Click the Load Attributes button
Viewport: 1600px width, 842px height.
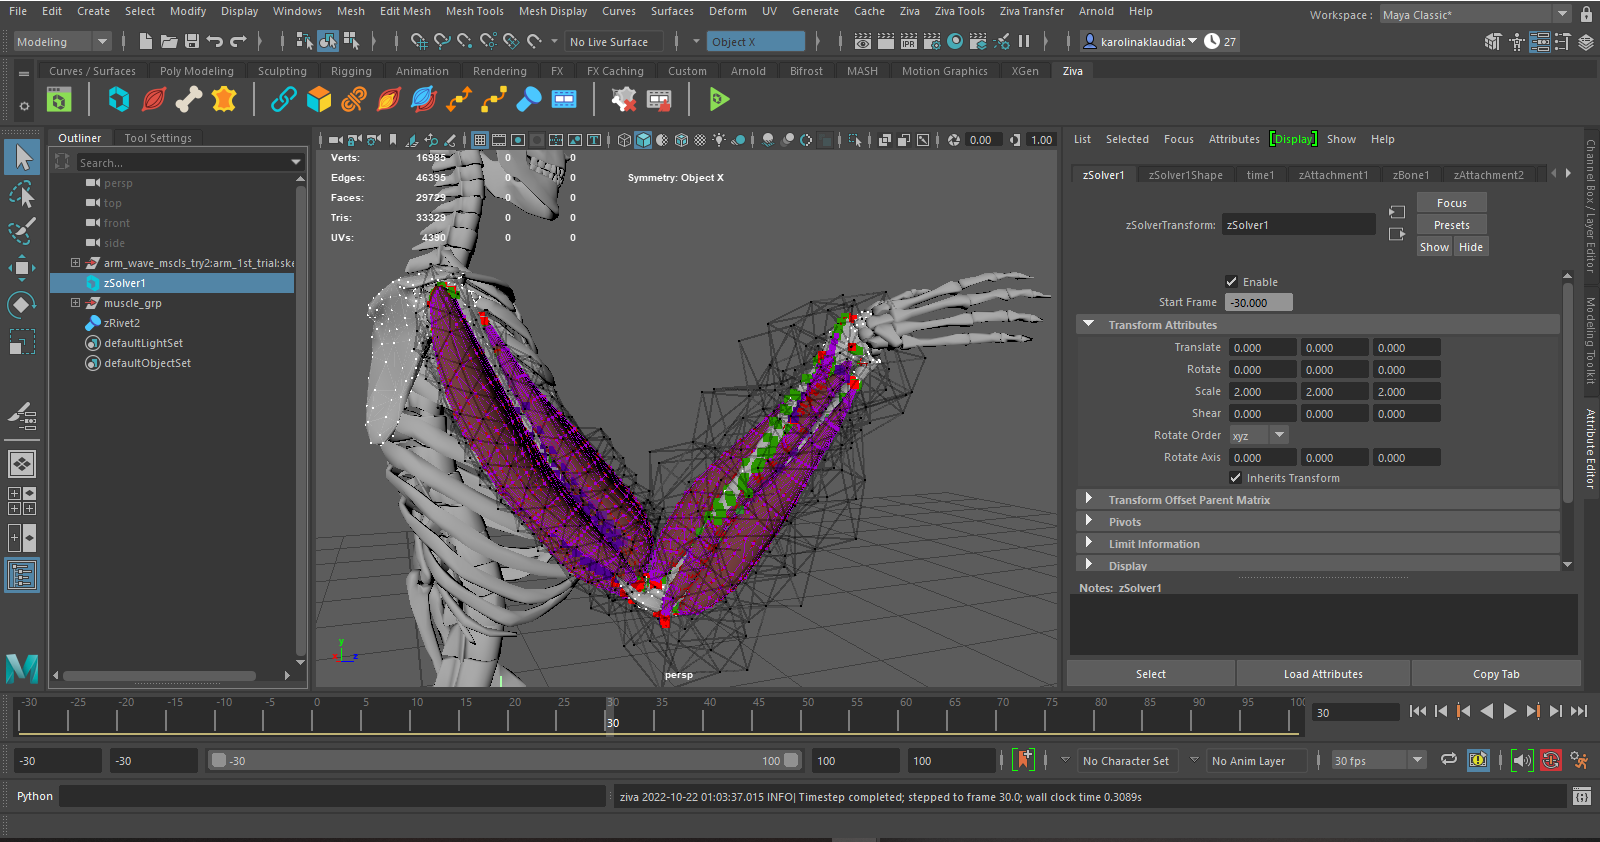[x=1323, y=674]
